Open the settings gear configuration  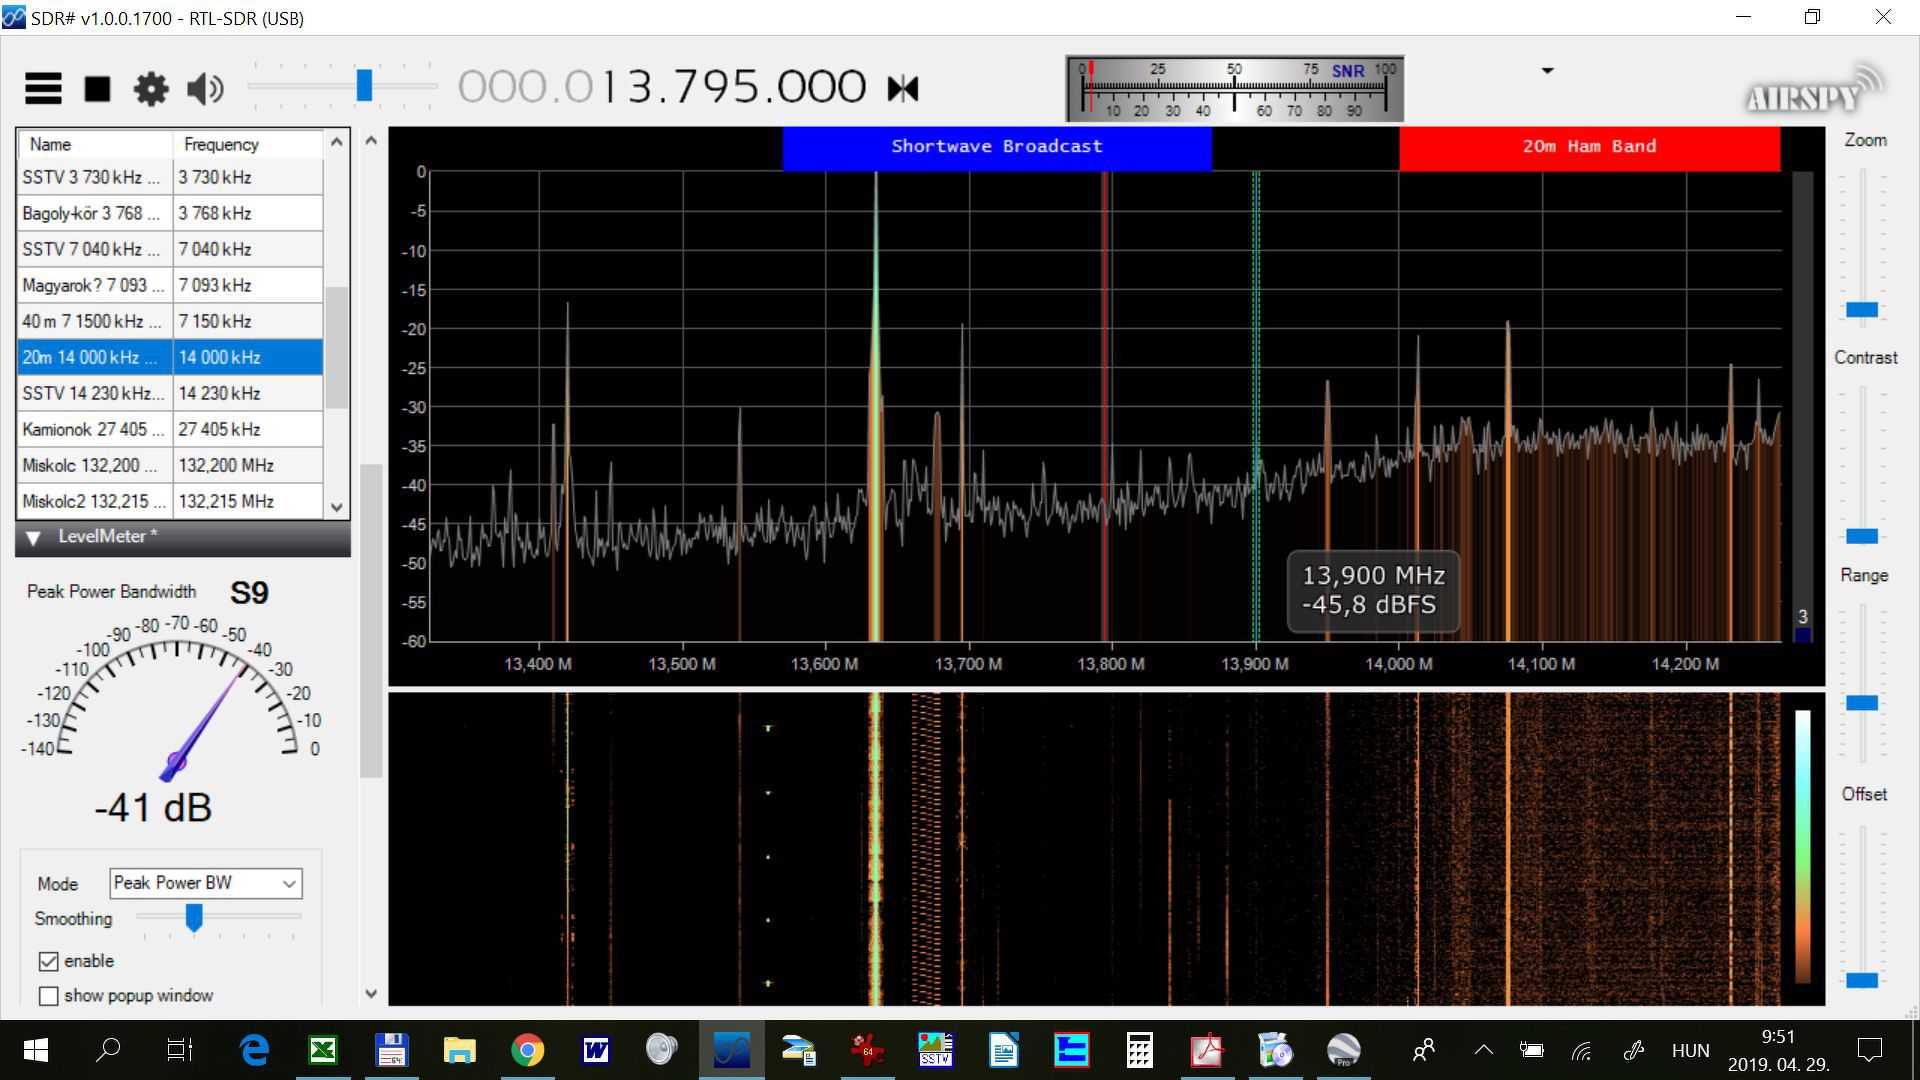151,89
